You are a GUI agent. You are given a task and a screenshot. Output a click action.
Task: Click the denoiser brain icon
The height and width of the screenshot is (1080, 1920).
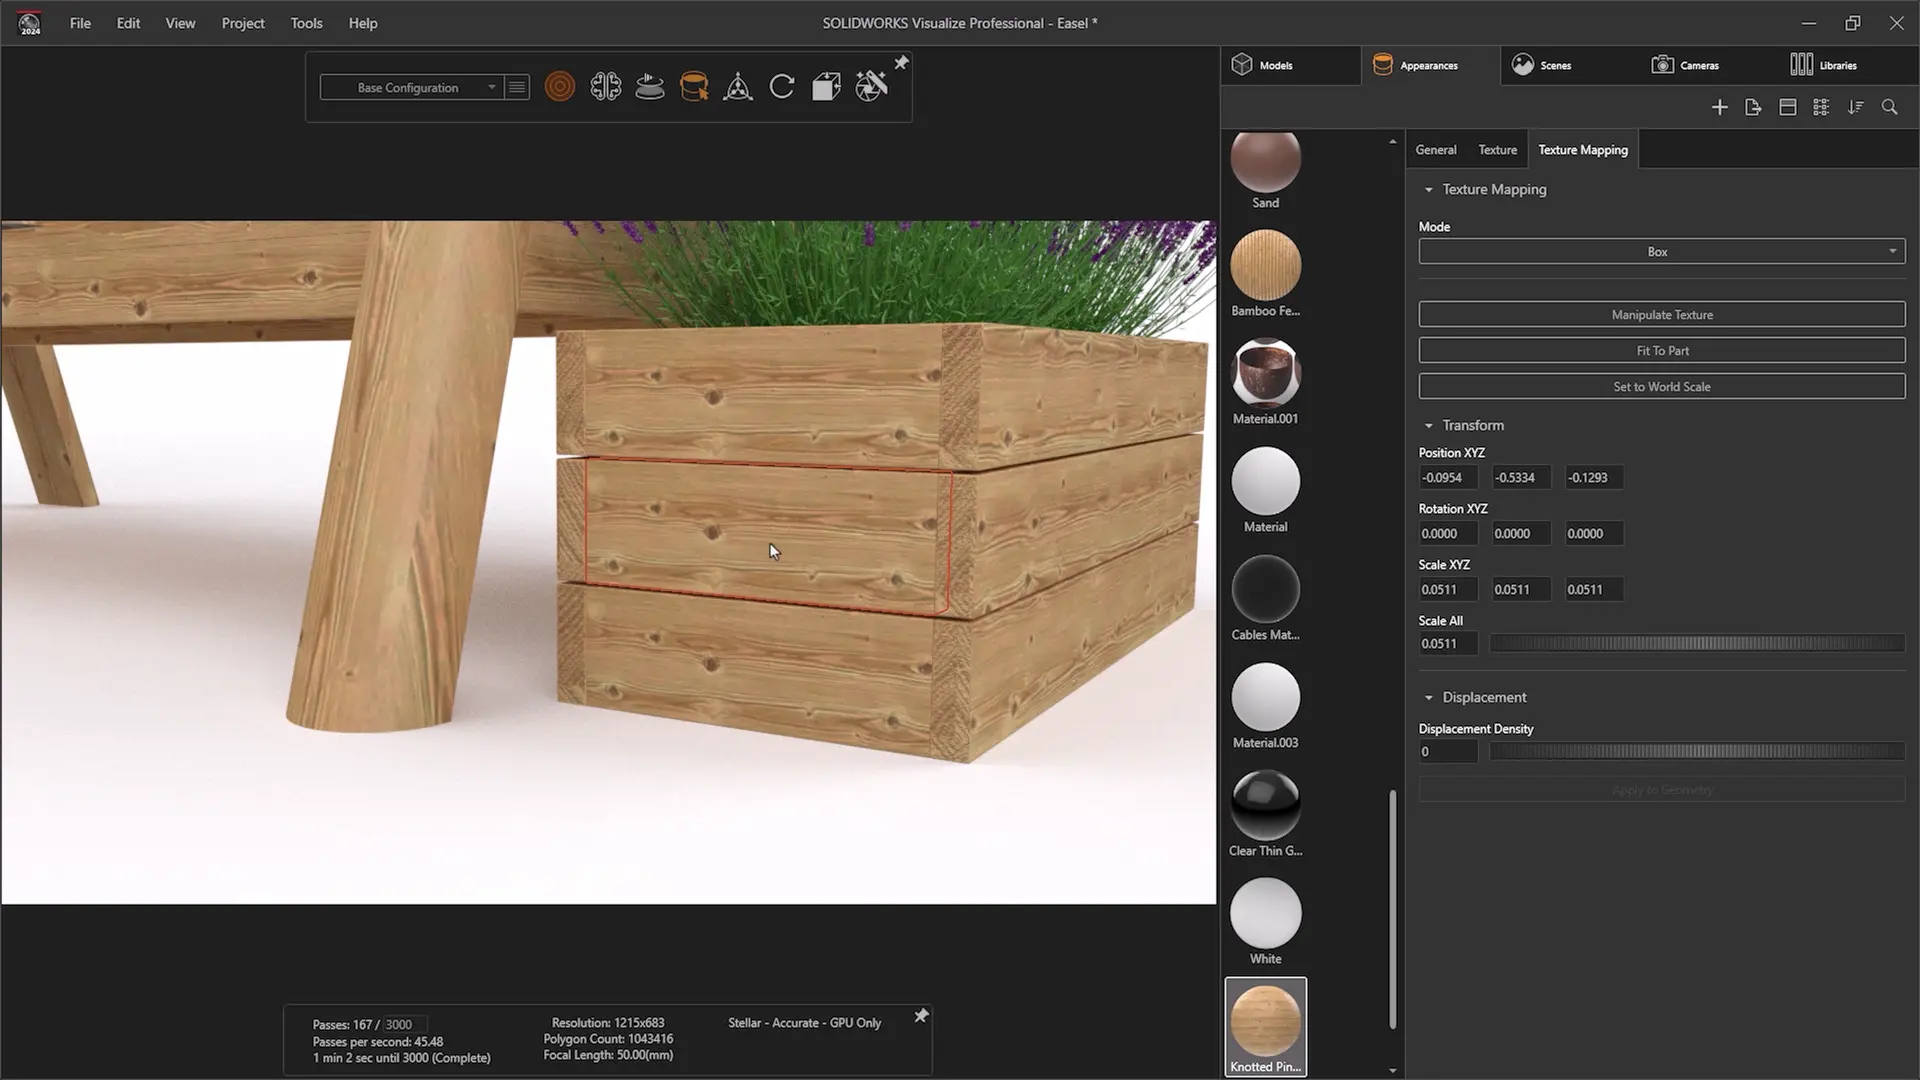pos(605,87)
